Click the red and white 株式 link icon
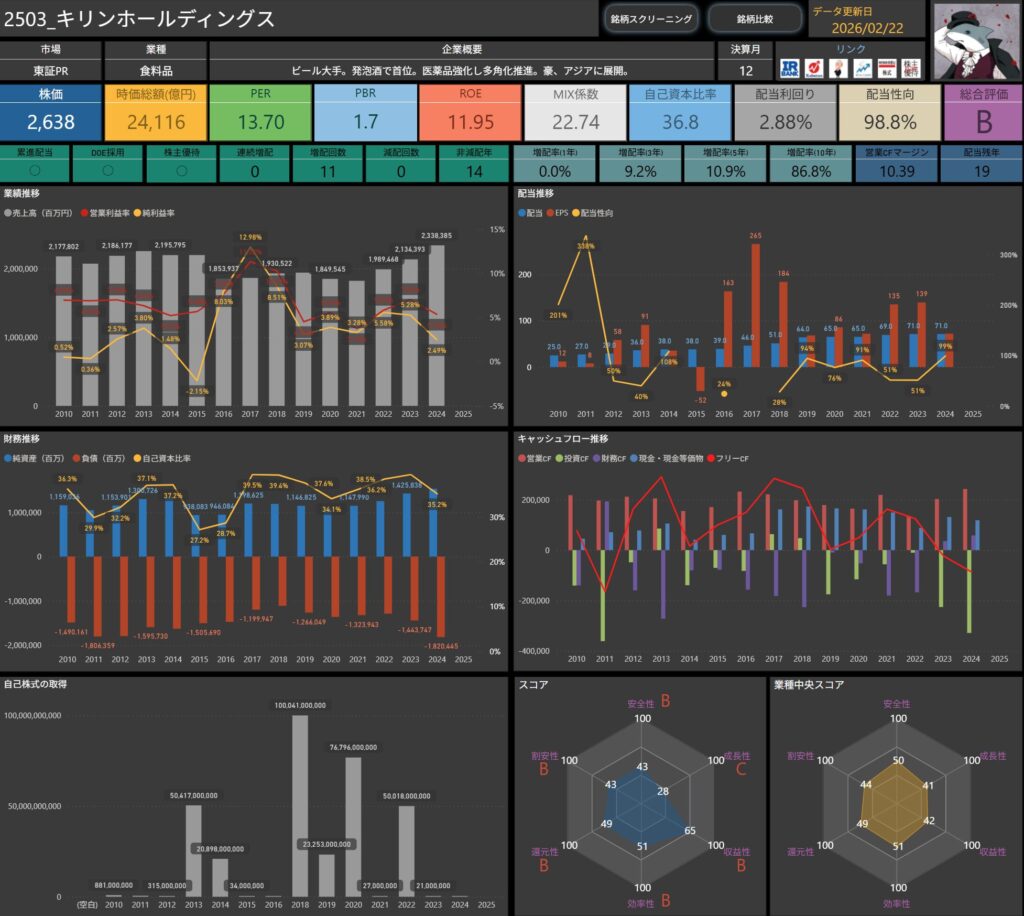This screenshot has width=1024, height=916. [x=886, y=68]
